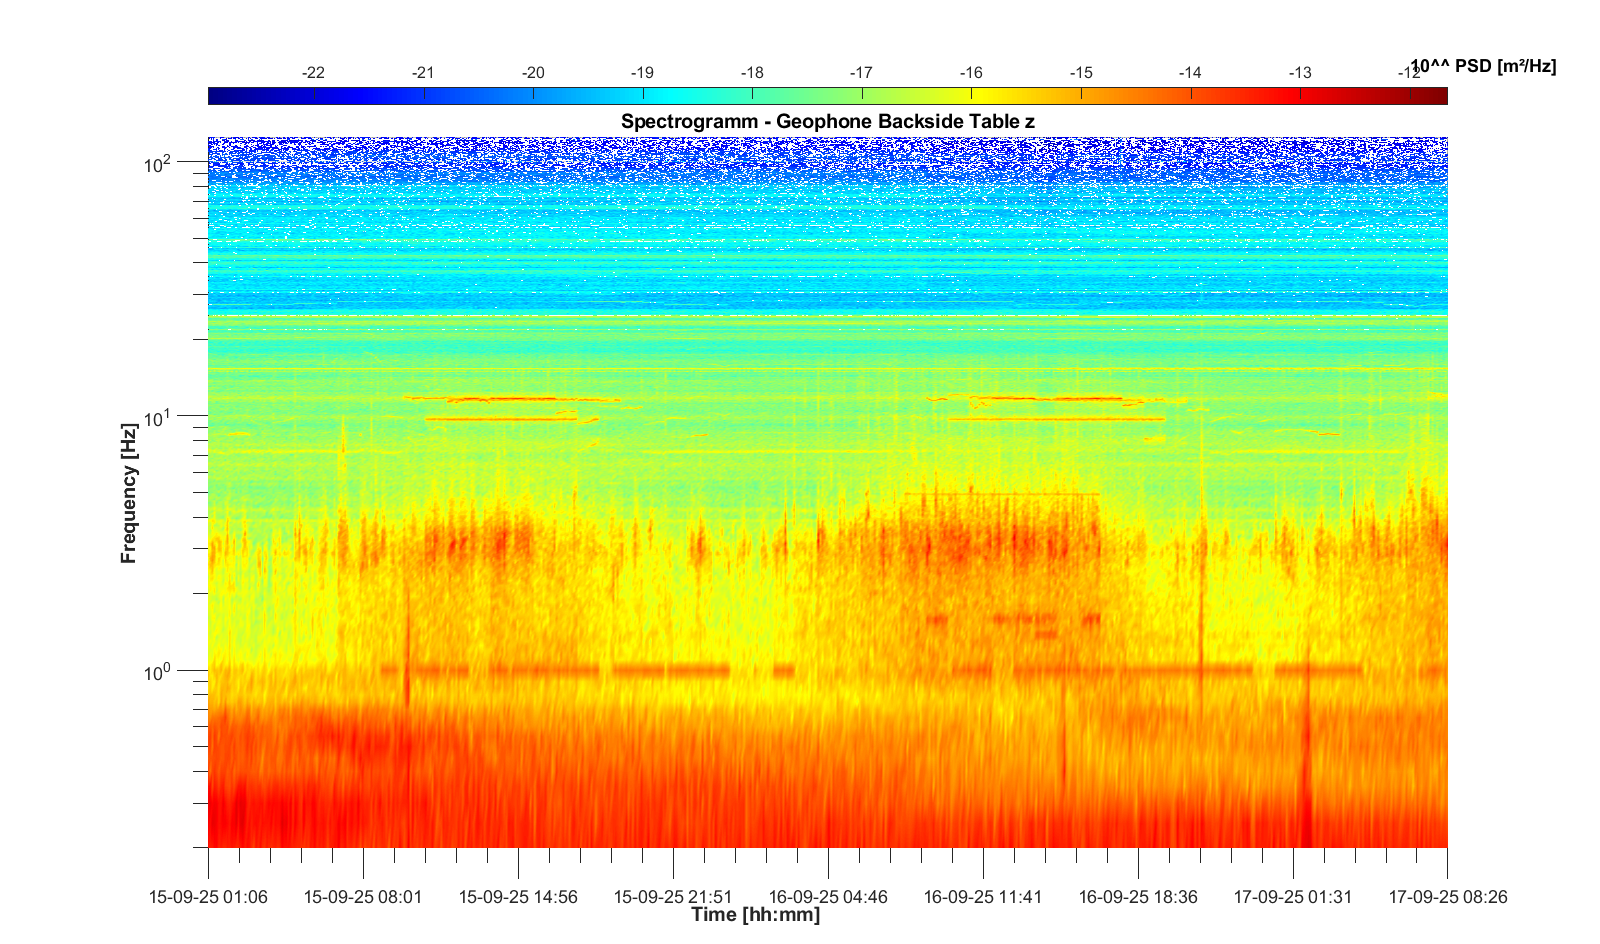Click the plot title 'Spectrogramm - Geophone Backside Table z'
The height and width of the screenshot is (944, 1600).
[827, 121]
